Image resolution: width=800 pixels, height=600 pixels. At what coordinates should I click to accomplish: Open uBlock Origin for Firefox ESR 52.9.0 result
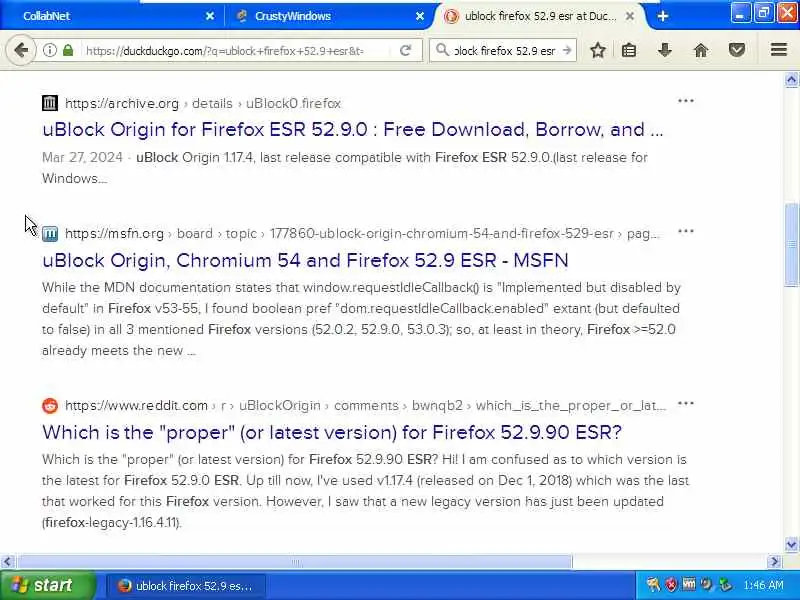coord(353,130)
